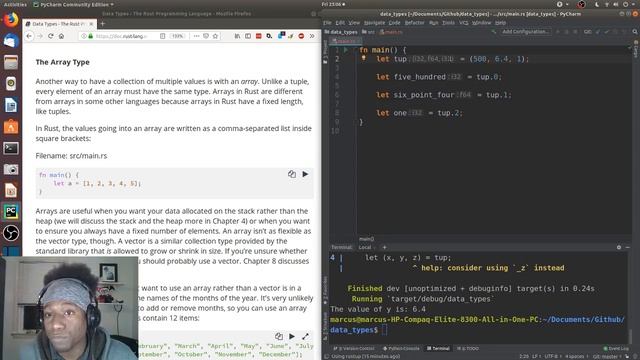This screenshot has width=640, height=360.
Task: Open Activities overview in top bar
Action: 15,4
